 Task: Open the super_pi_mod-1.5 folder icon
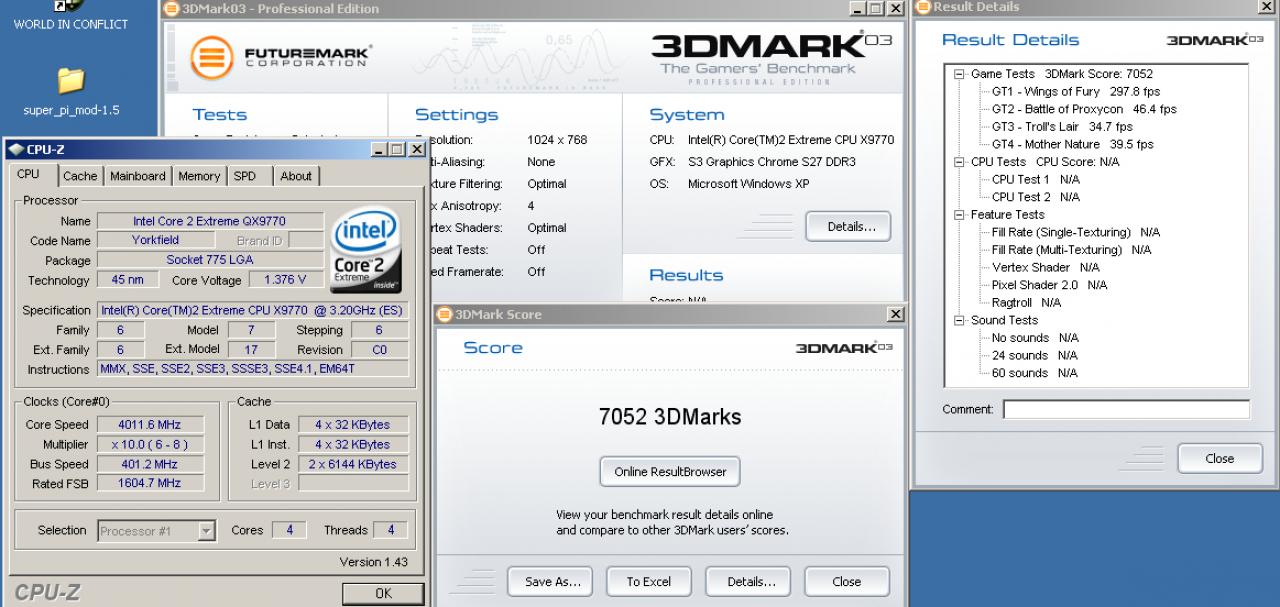click(70, 80)
